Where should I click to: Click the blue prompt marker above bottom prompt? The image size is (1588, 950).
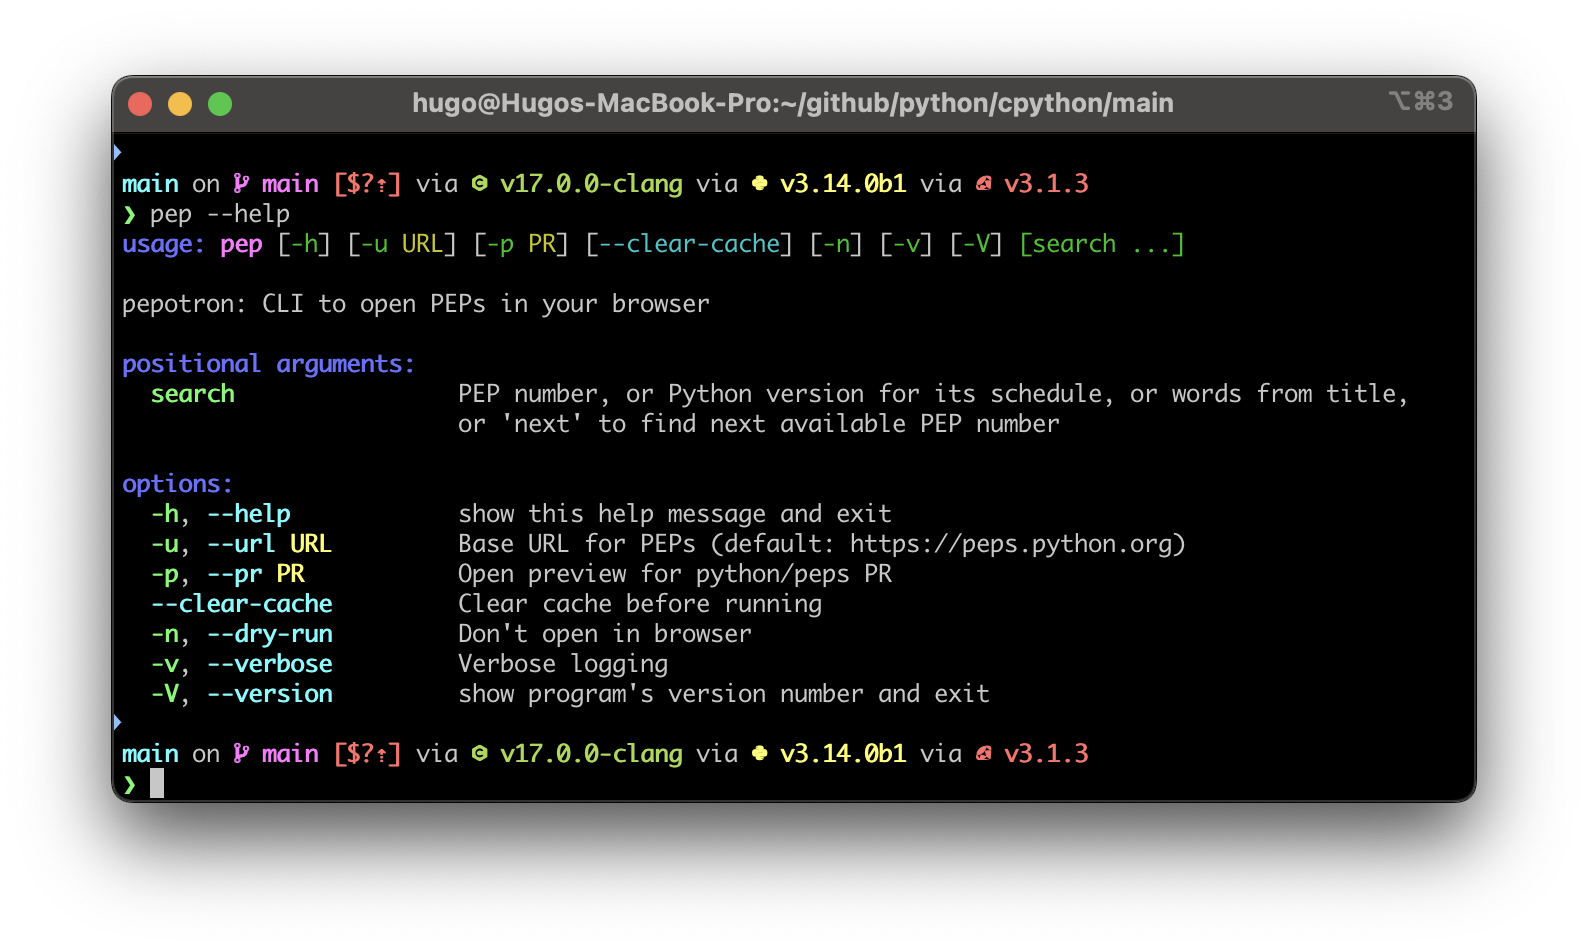[x=117, y=722]
